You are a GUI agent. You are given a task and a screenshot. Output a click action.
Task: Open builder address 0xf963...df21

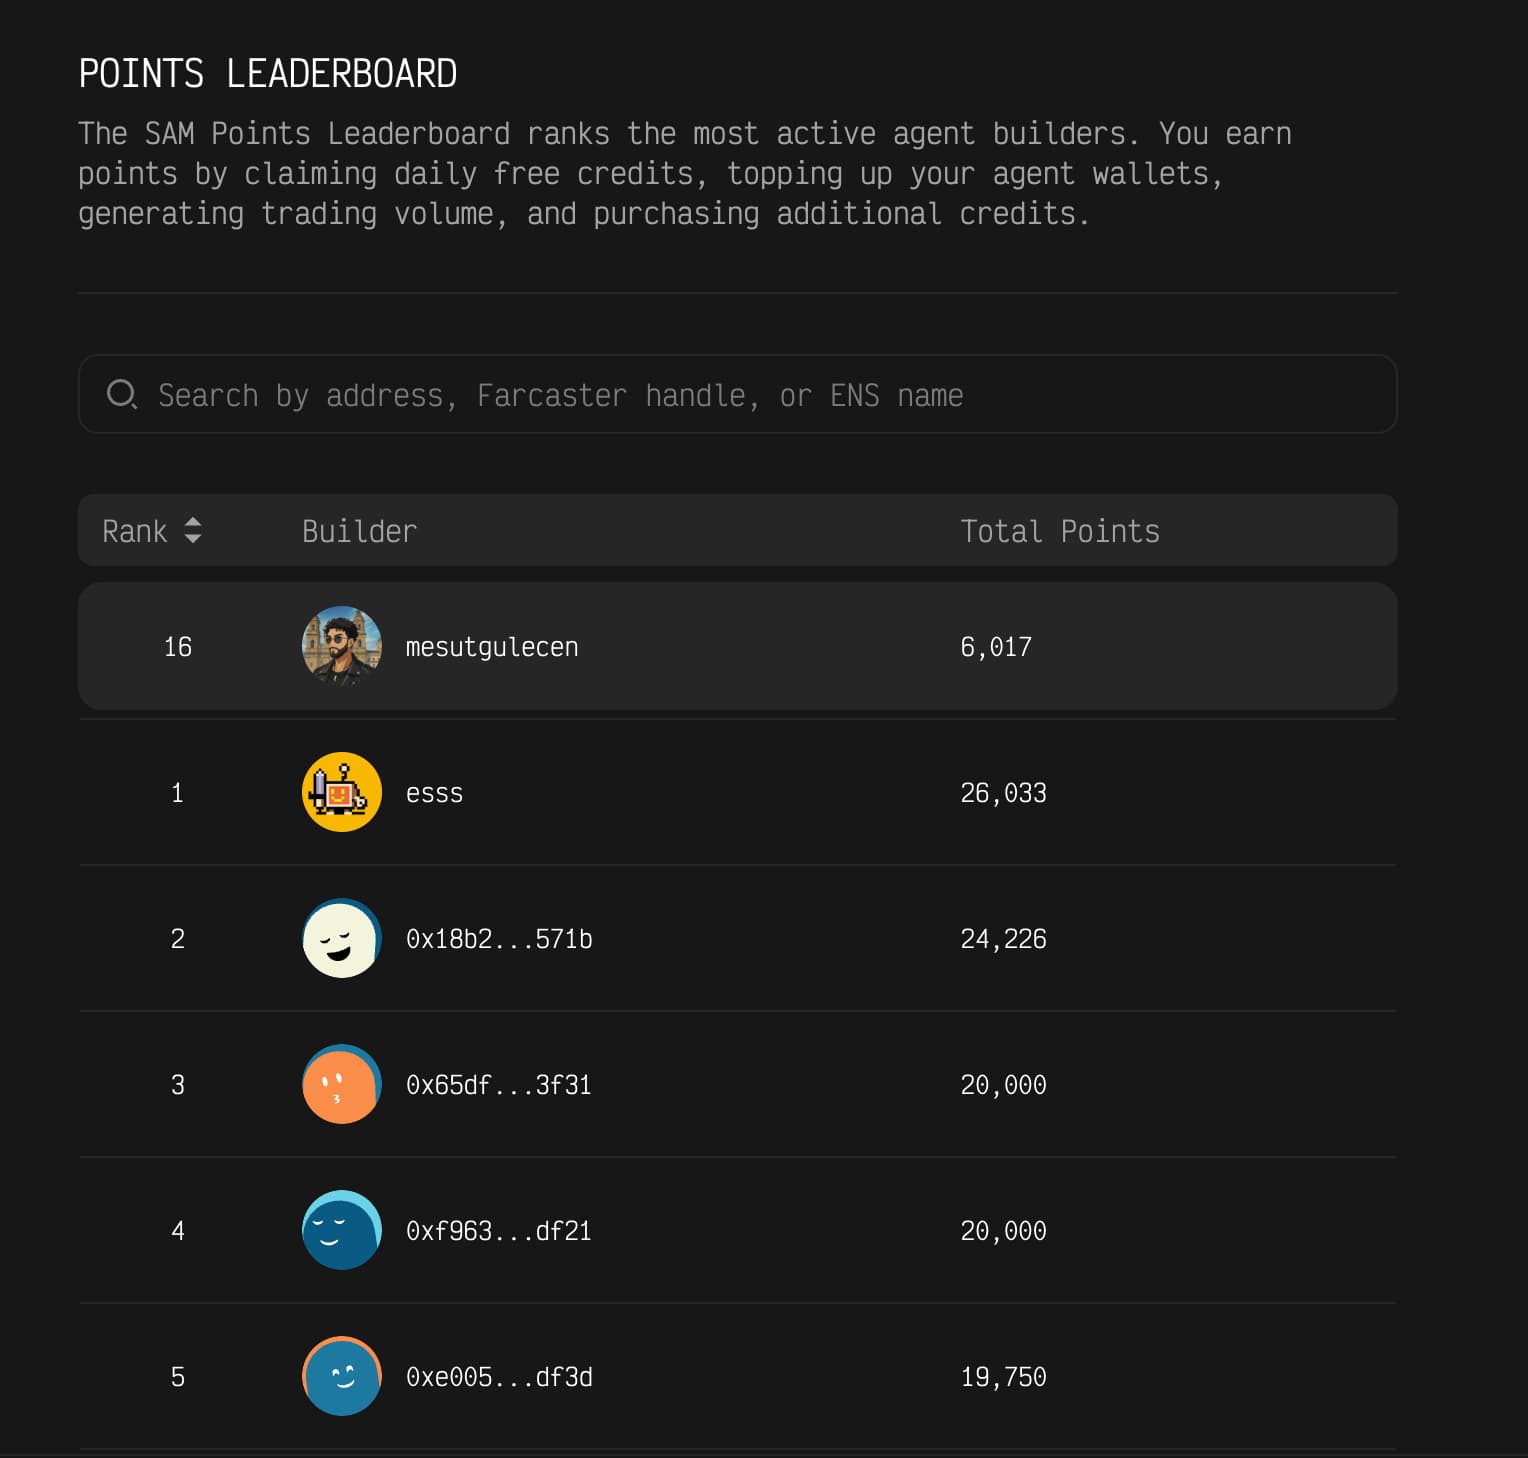click(x=498, y=1231)
